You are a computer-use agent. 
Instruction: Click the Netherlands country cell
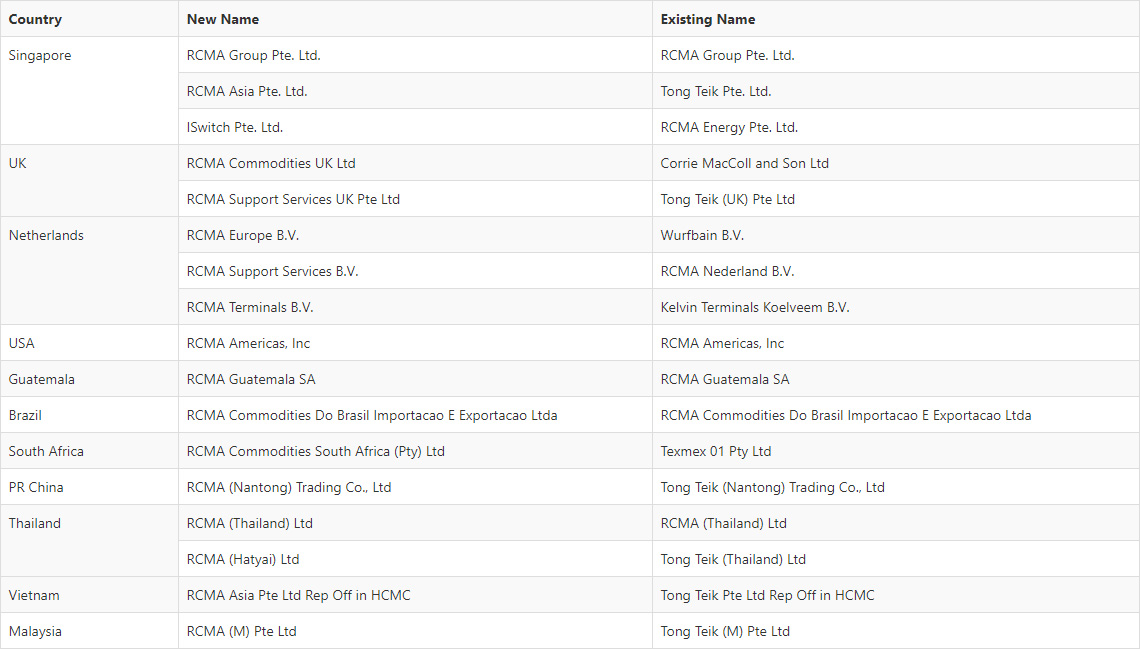tap(89, 271)
